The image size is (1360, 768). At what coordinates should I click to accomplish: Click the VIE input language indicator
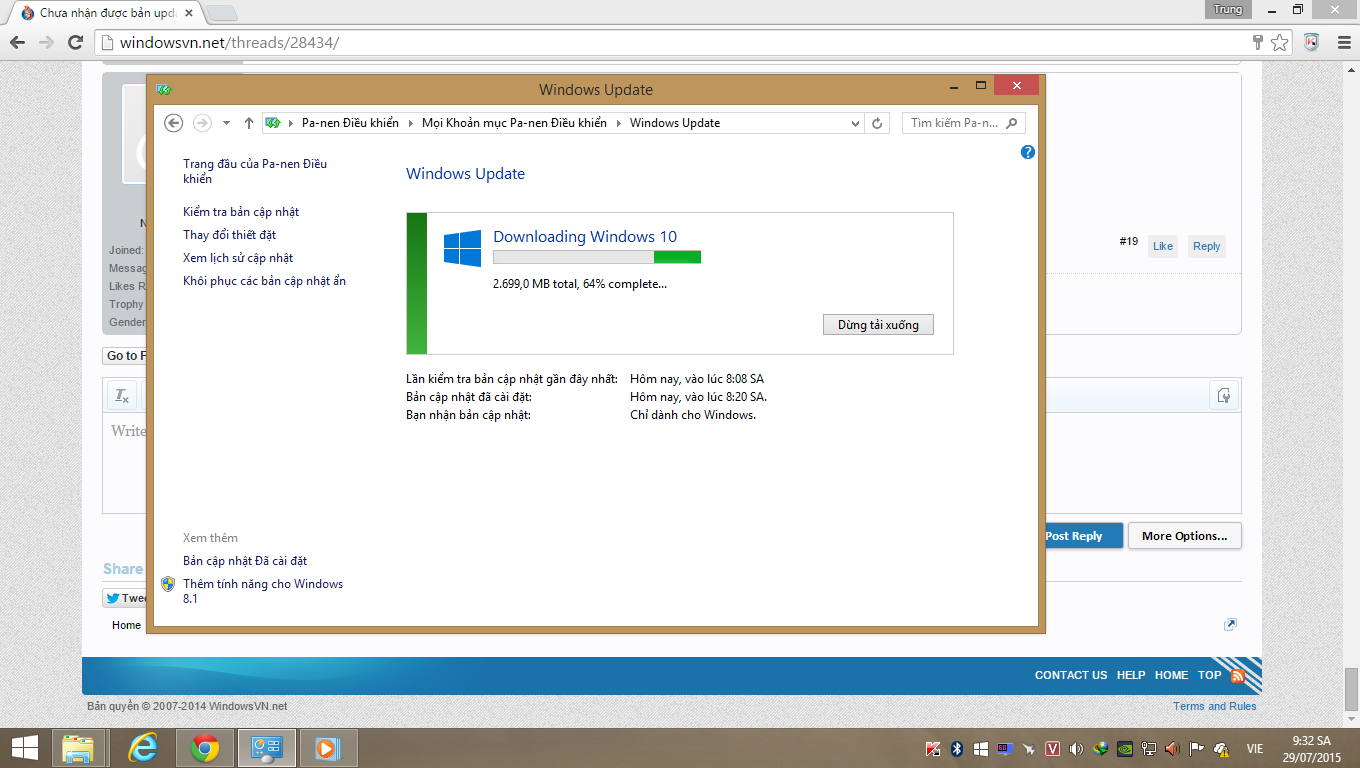coord(1254,749)
